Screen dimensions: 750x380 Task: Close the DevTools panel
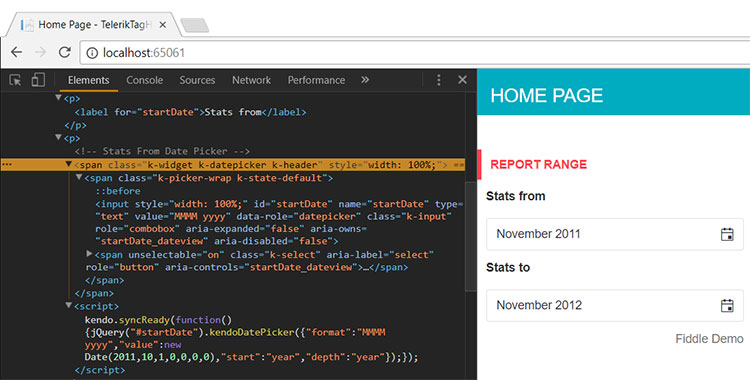(x=462, y=80)
